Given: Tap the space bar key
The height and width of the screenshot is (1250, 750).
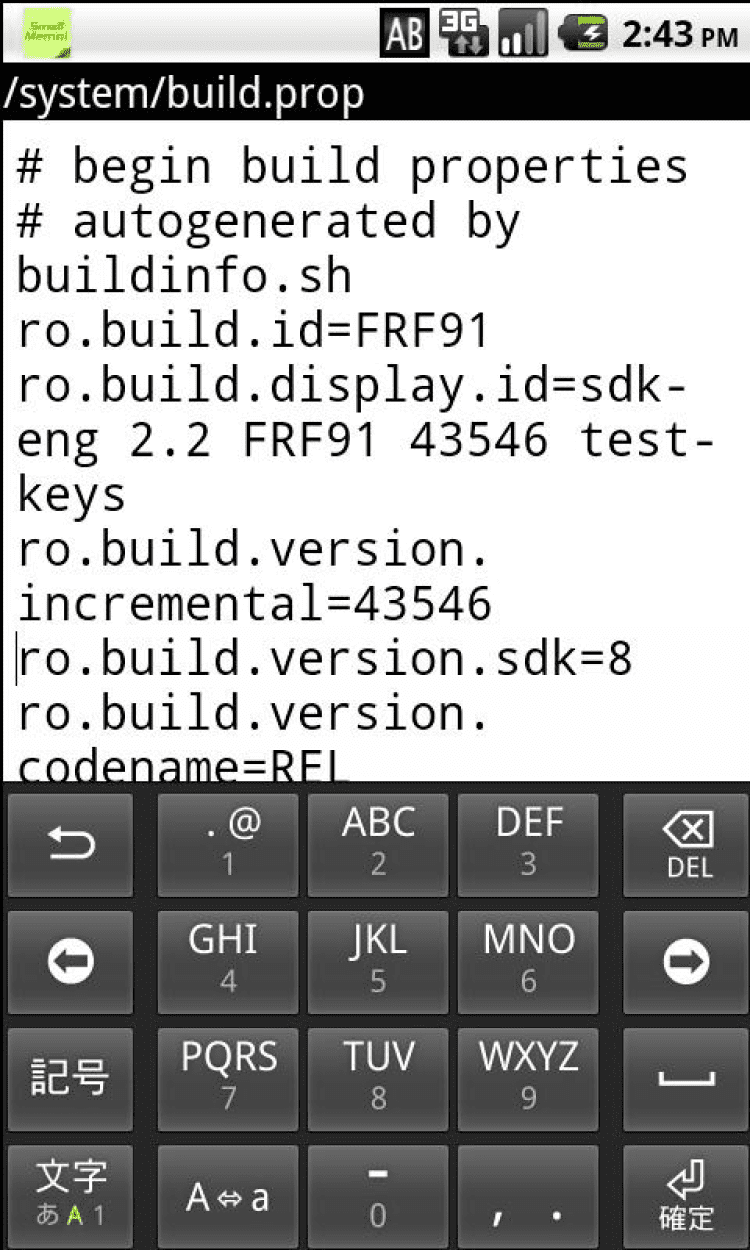Looking at the screenshot, I should point(689,1079).
